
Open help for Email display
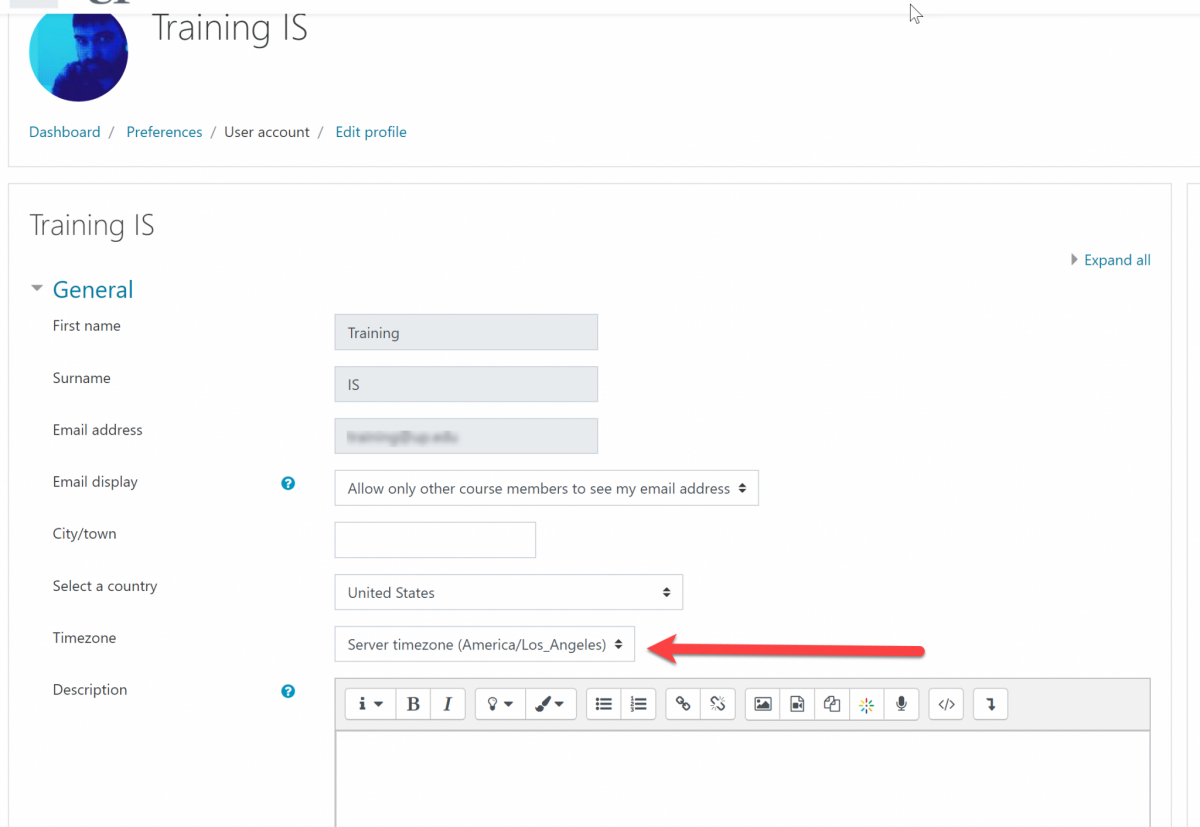coord(288,483)
